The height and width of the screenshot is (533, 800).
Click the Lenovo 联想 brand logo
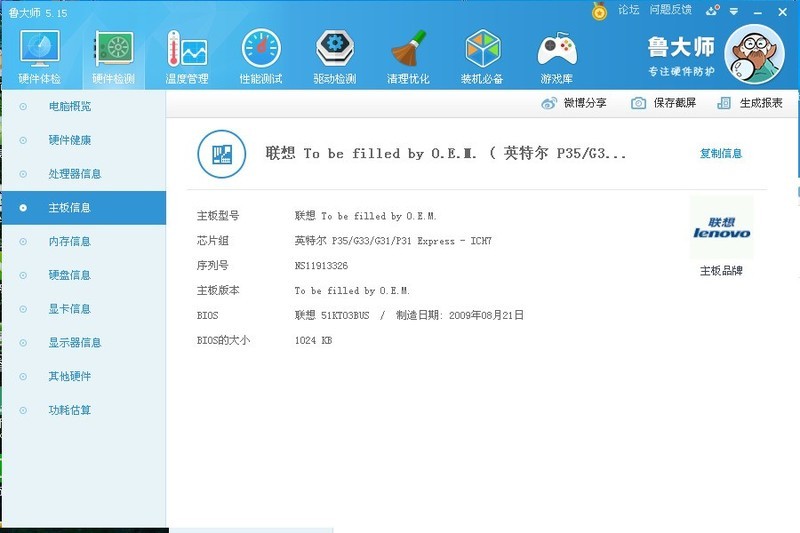click(721, 228)
